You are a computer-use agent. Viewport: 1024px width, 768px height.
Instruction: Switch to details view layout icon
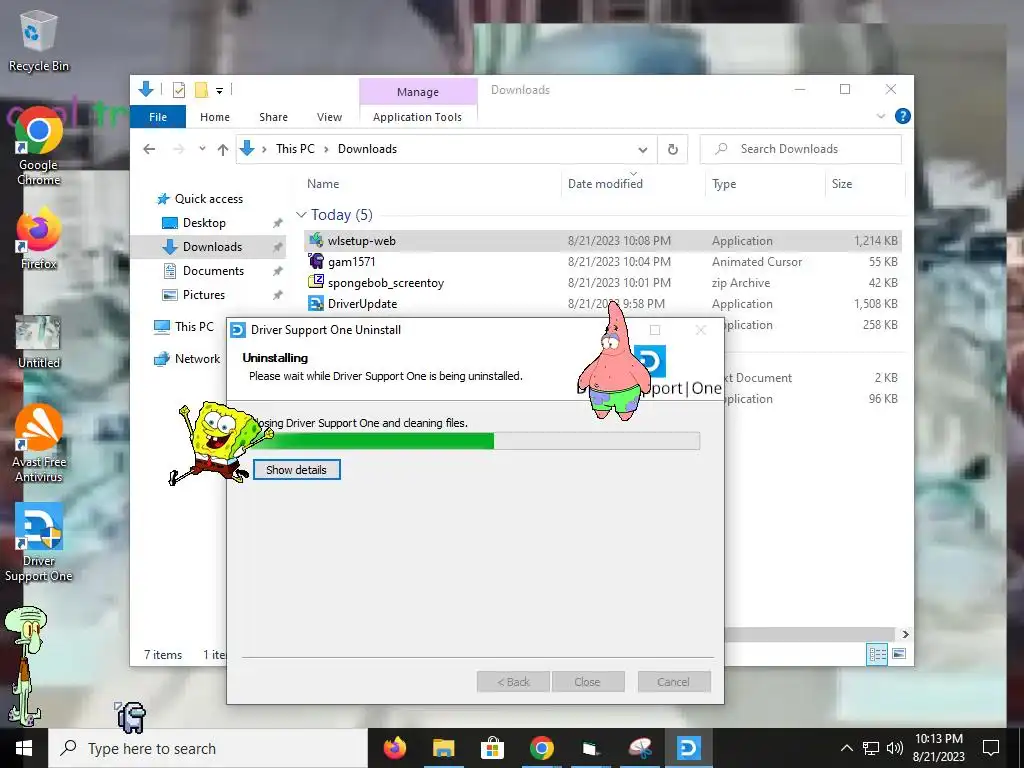pos(877,654)
